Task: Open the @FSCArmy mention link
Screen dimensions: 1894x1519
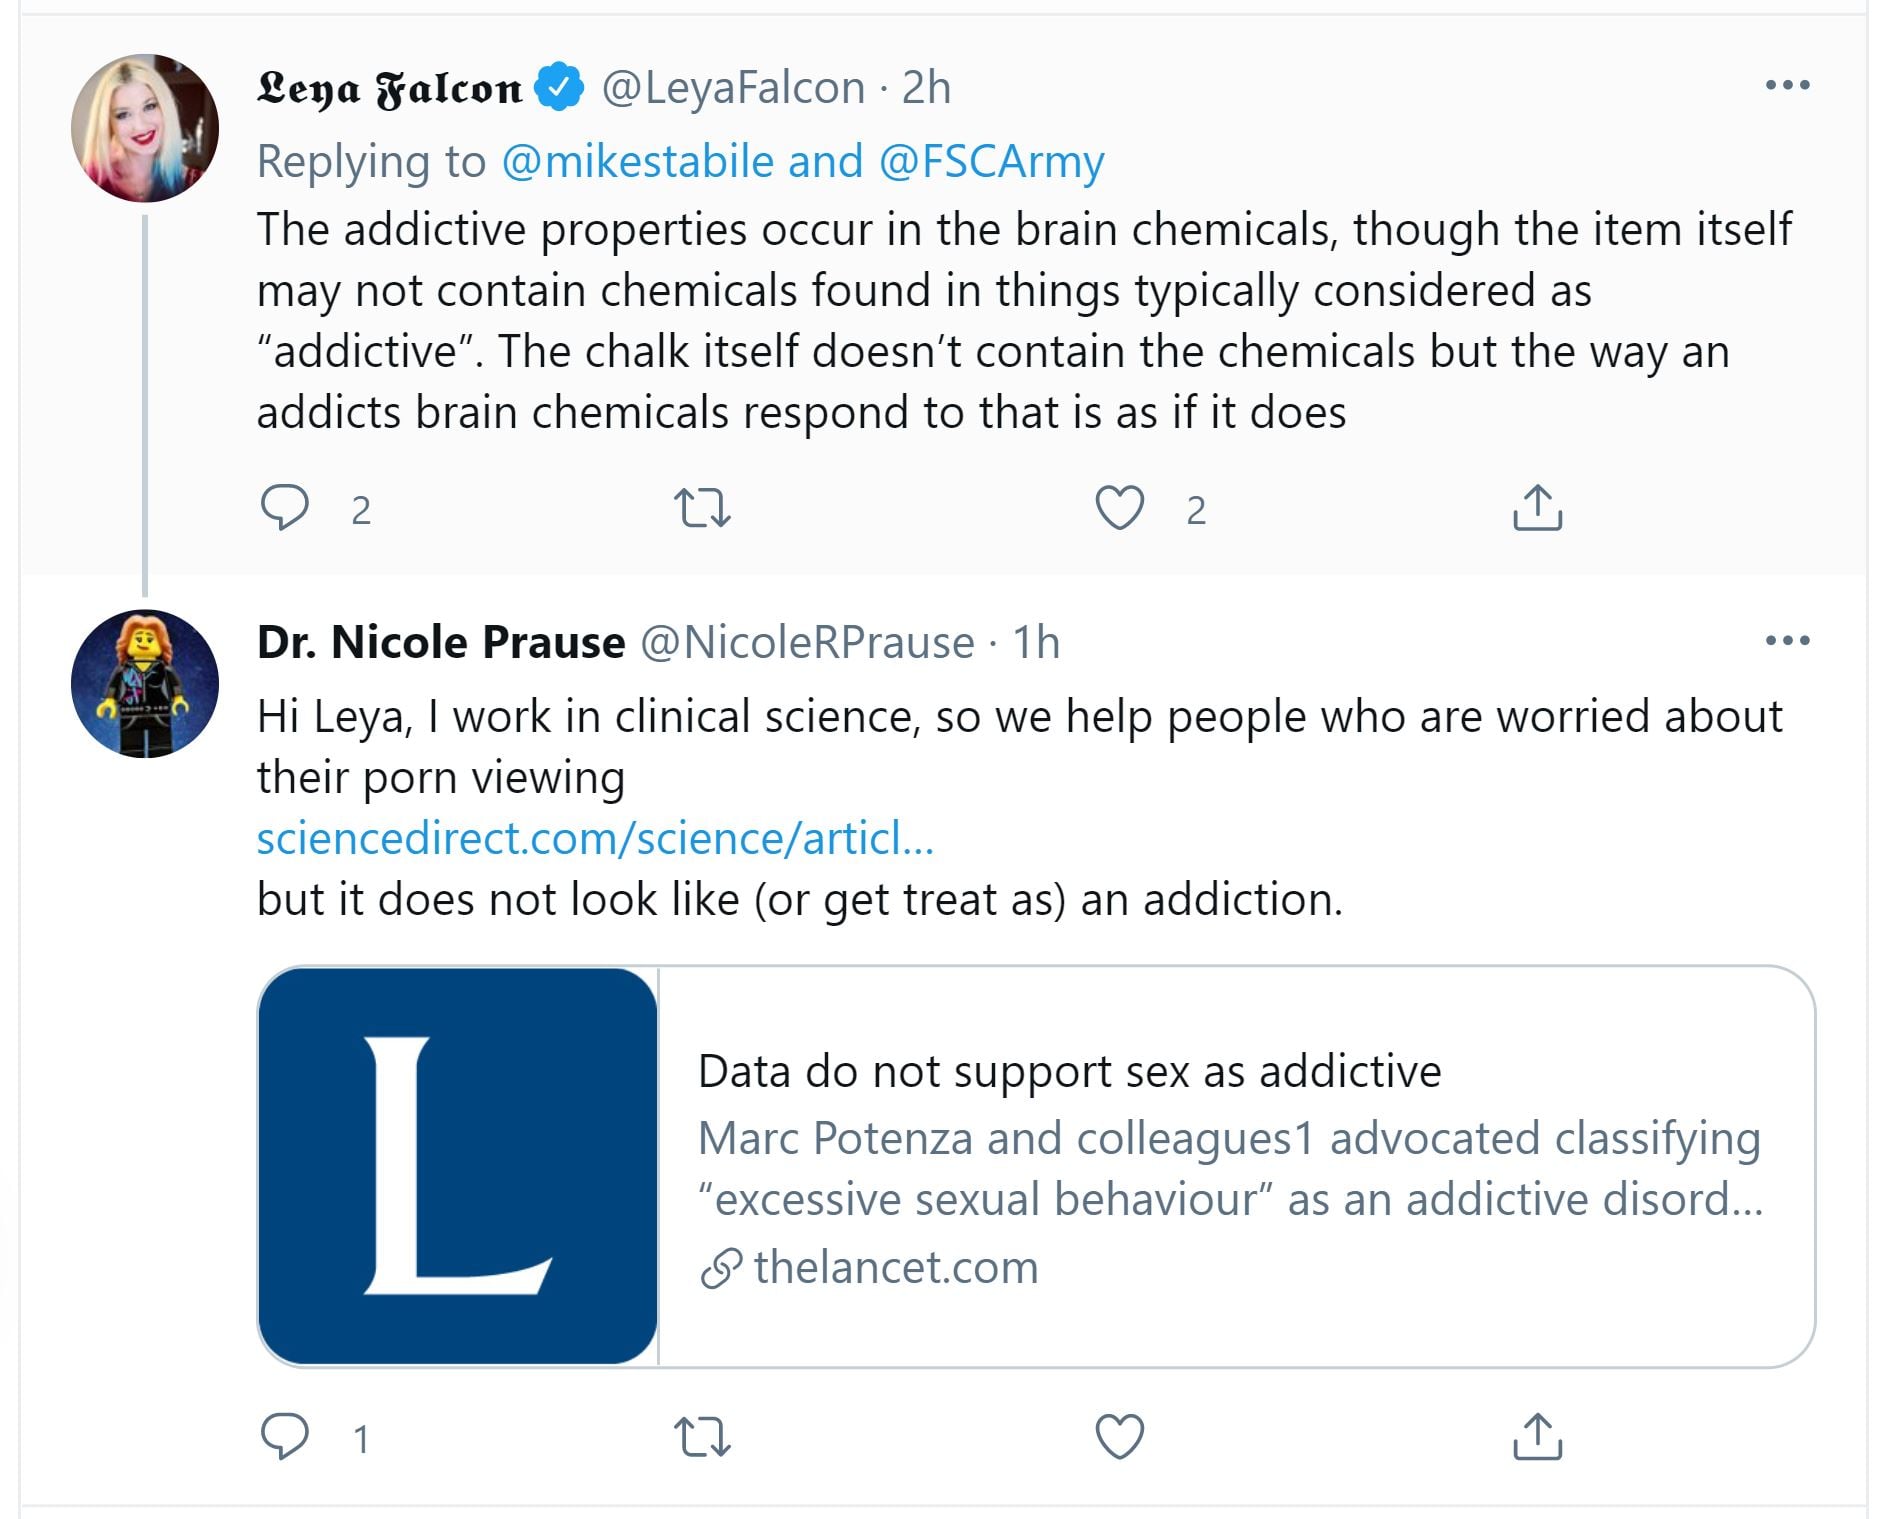Action: pyautogui.click(x=991, y=162)
